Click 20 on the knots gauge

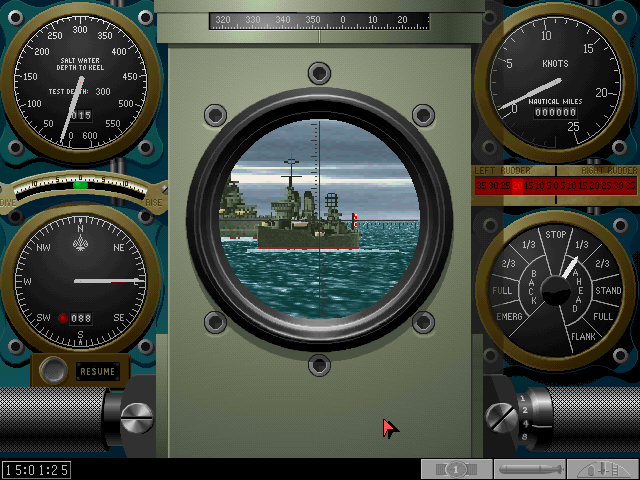coord(601,93)
